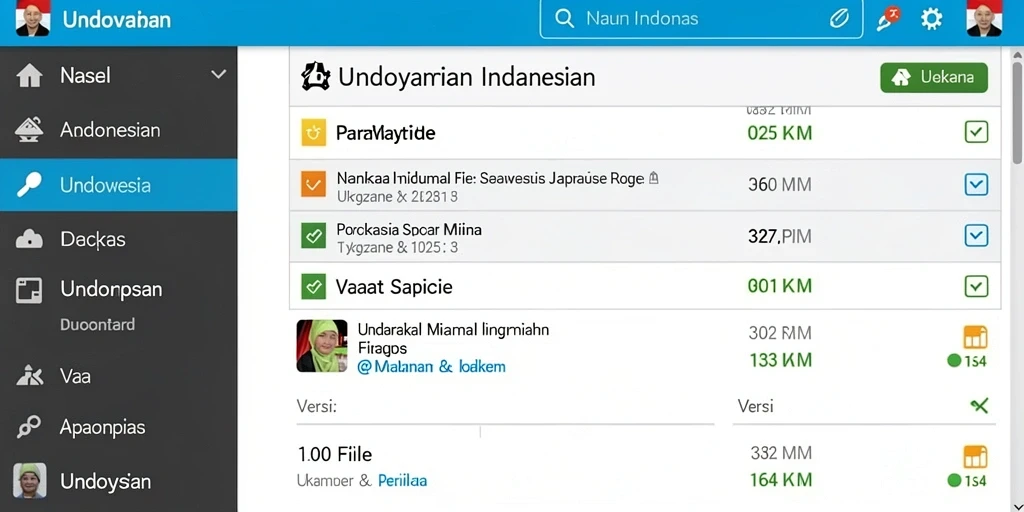Image resolution: width=1024 pixels, height=512 pixels.
Task: Open the Dackas cloud icon
Action: [x=29, y=240]
